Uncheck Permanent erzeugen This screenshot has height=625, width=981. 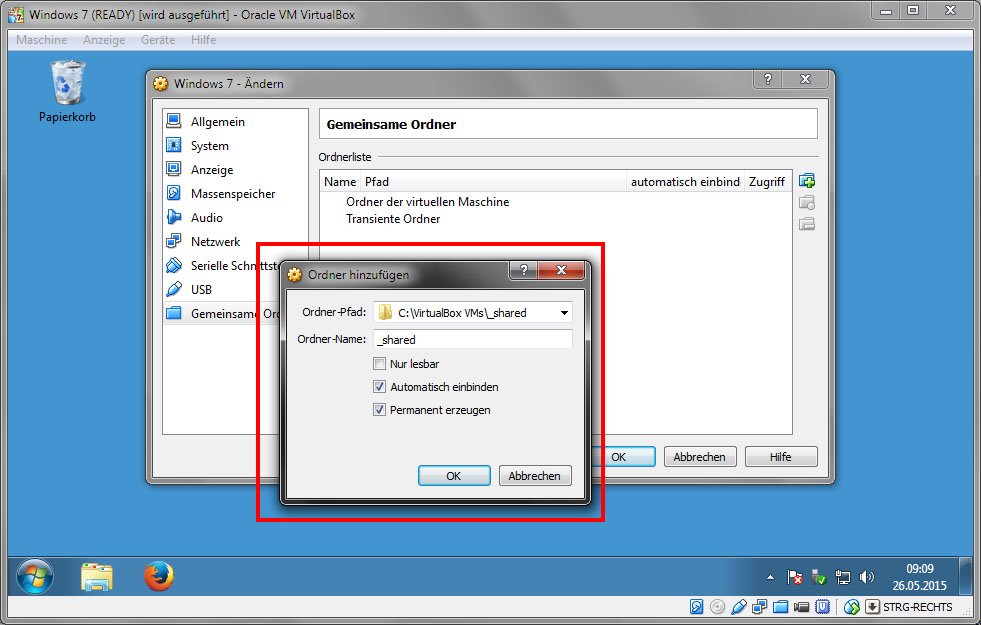point(379,410)
